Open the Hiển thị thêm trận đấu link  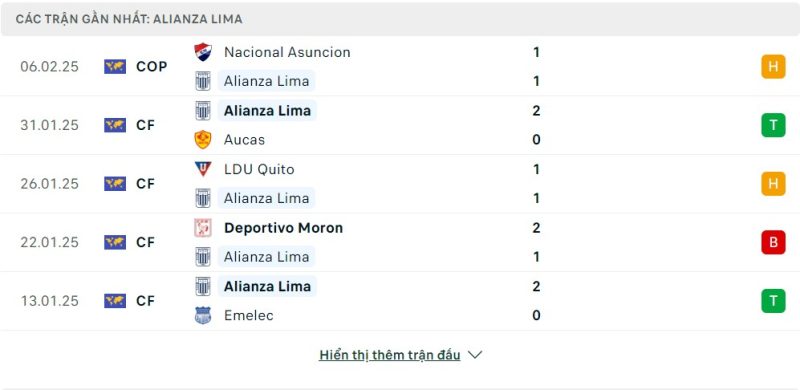[x=390, y=355]
